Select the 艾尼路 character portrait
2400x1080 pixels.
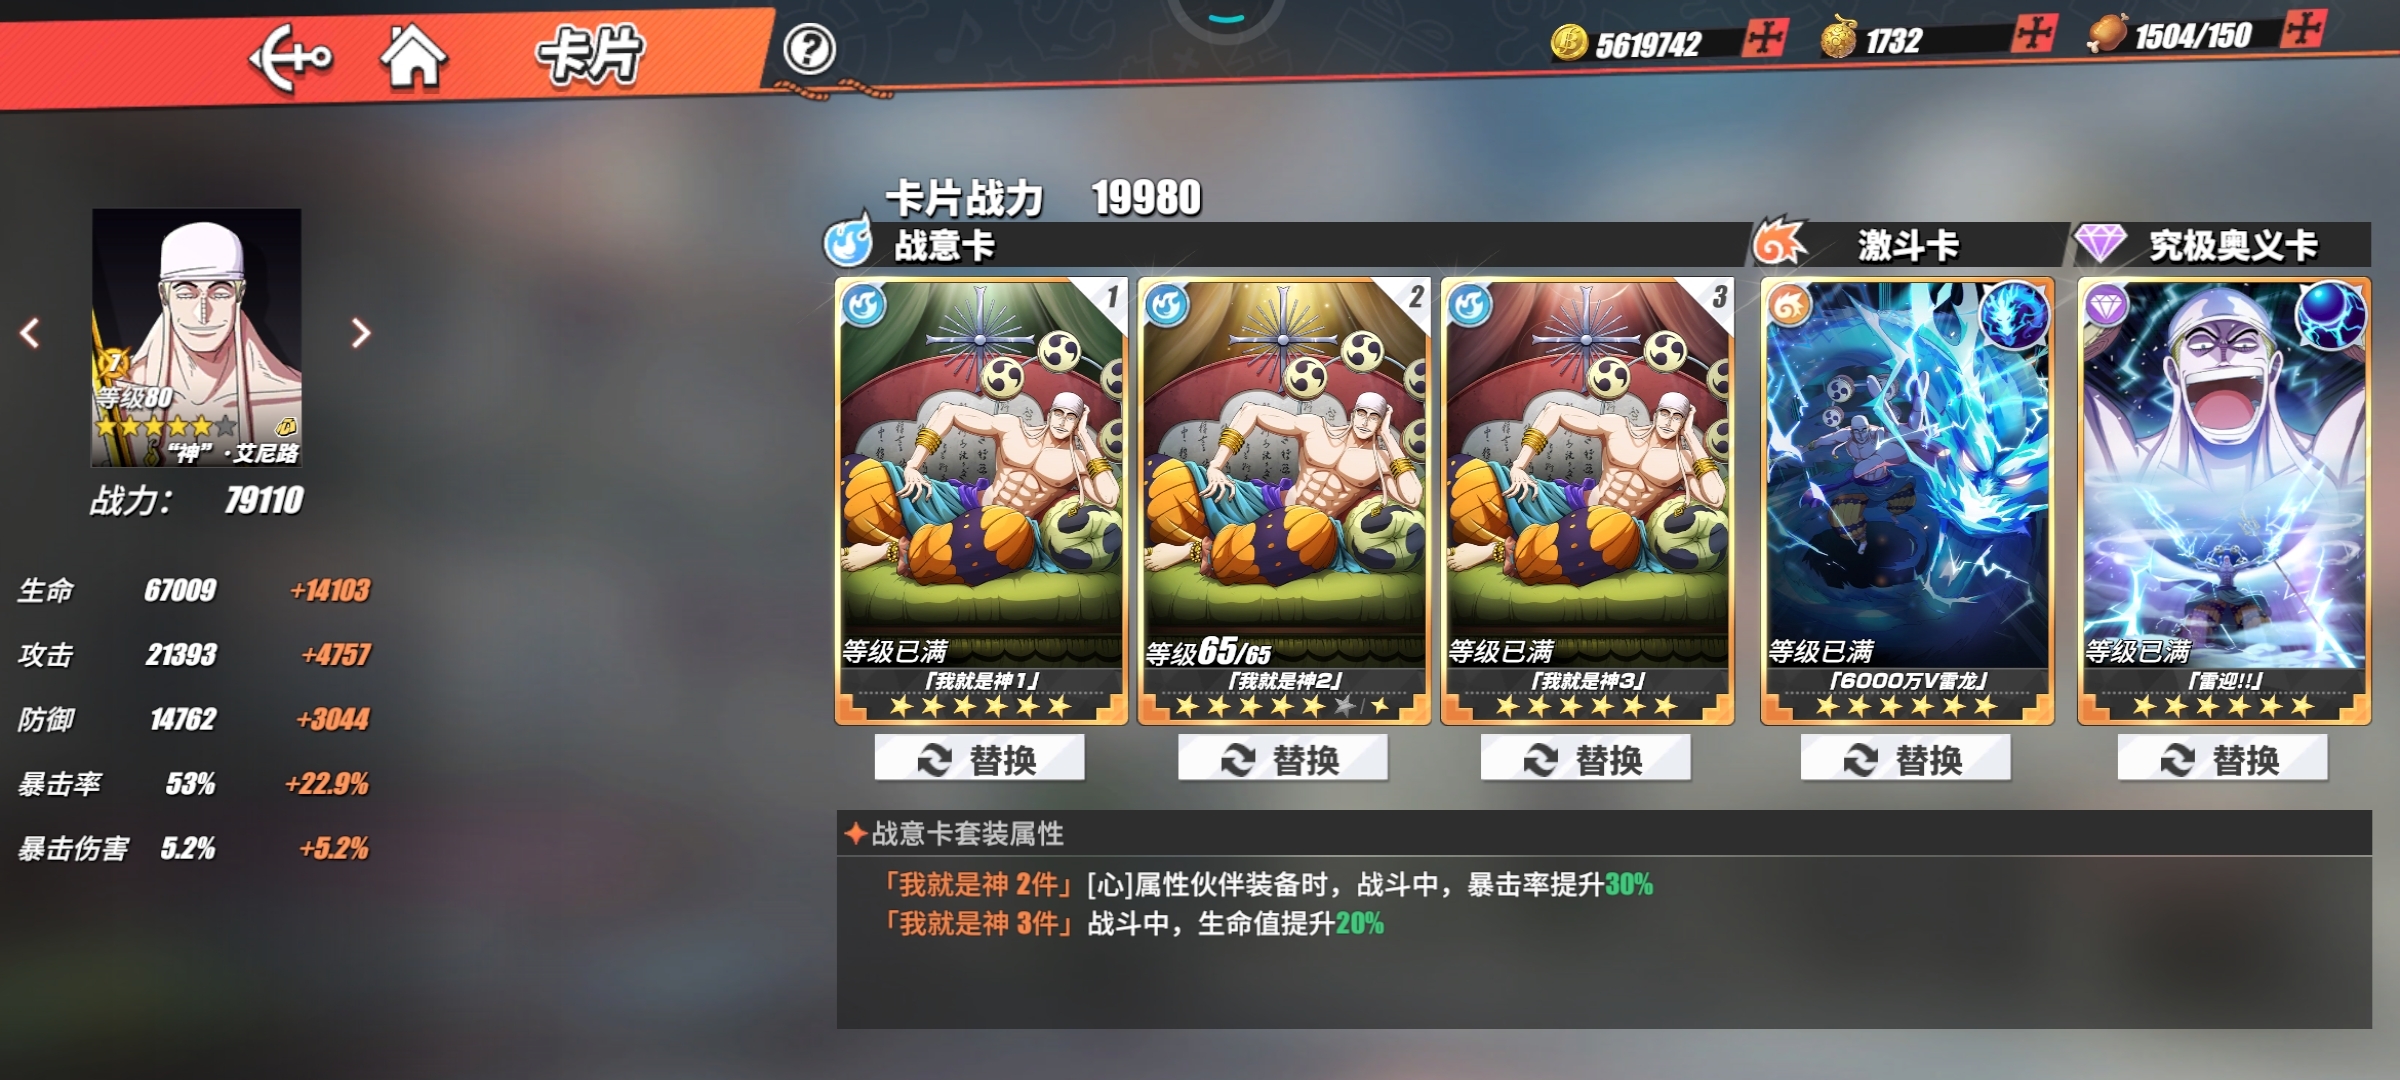pos(196,337)
